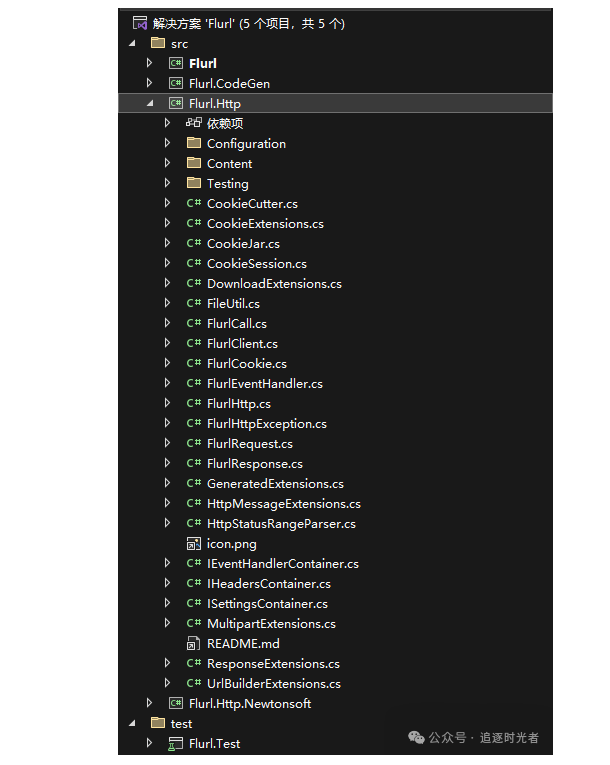Click the Configuration folder icon

pos(194,143)
